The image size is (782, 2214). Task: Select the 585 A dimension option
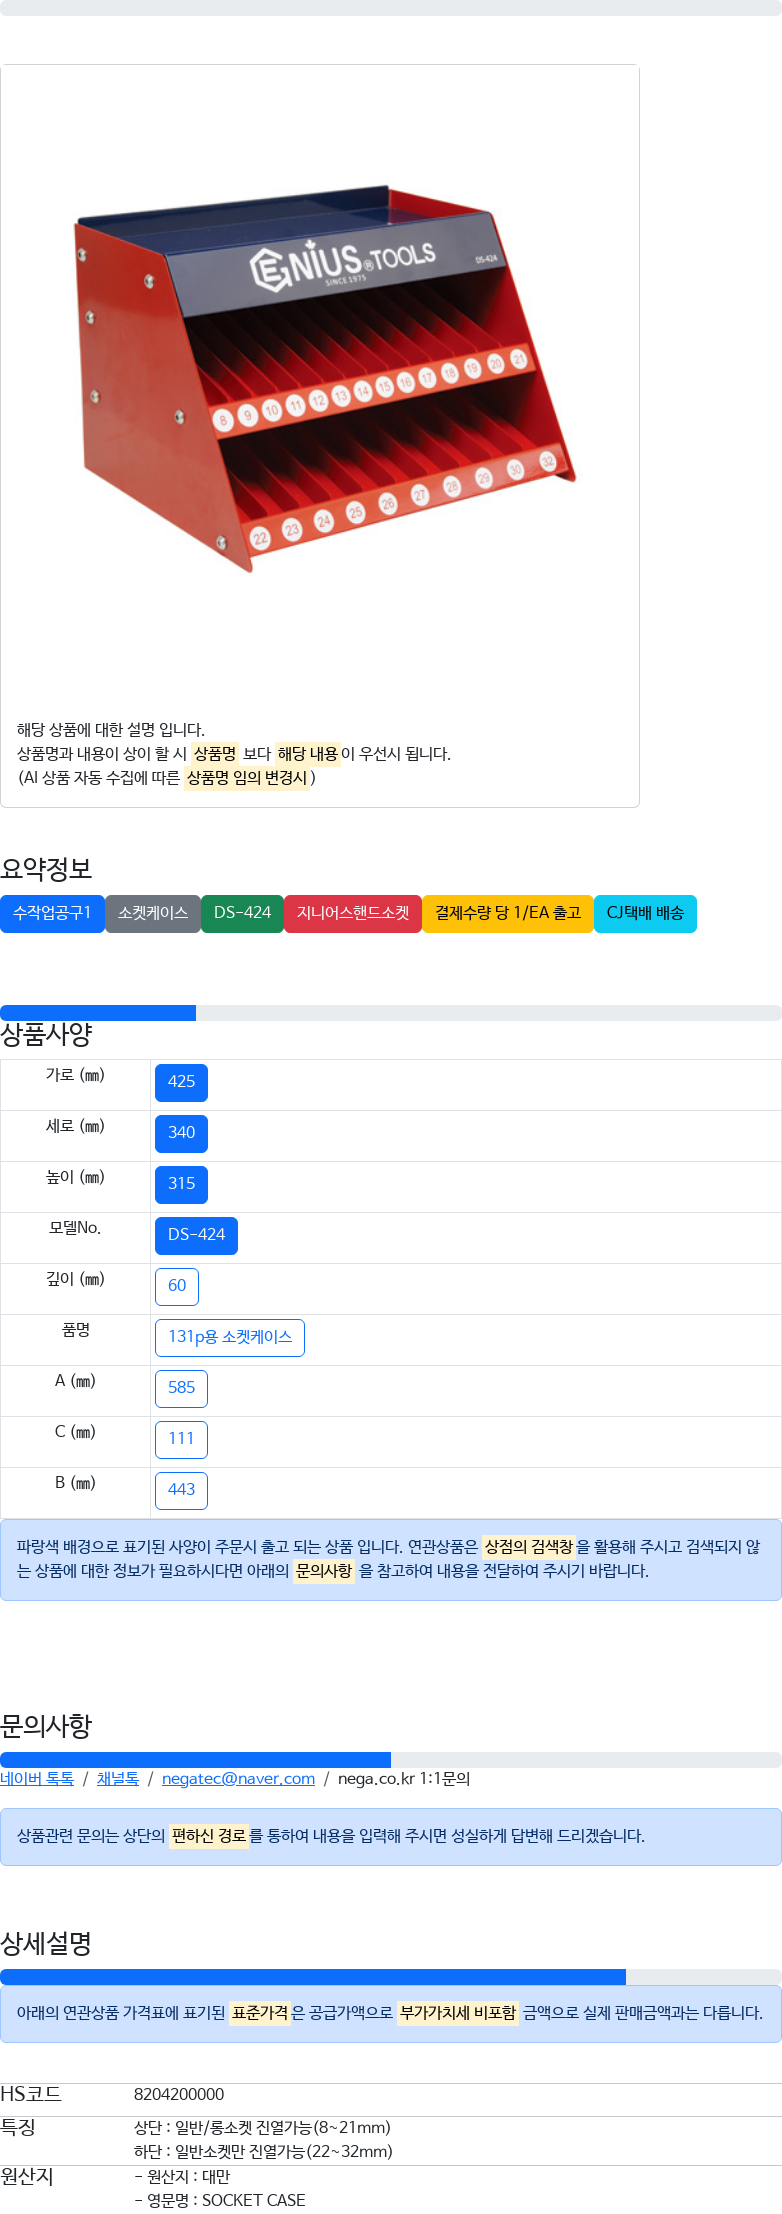(x=181, y=1388)
